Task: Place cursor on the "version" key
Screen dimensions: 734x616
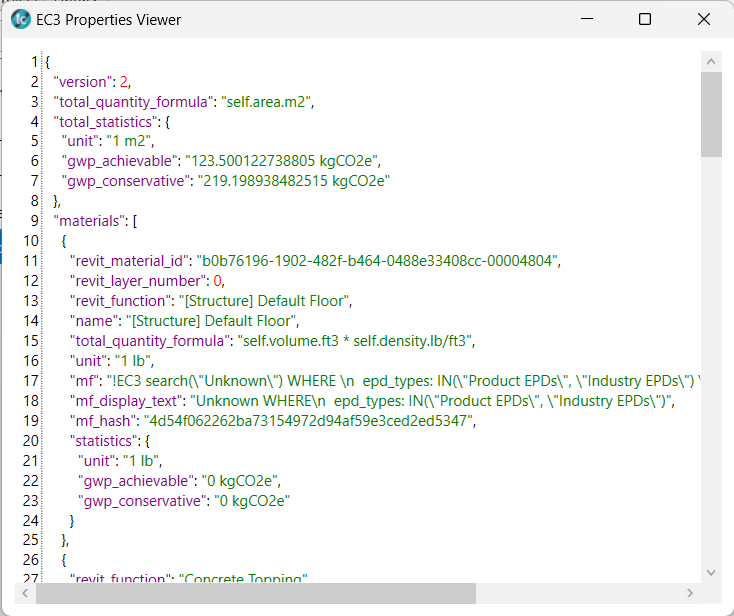Action: pos(83,82)
